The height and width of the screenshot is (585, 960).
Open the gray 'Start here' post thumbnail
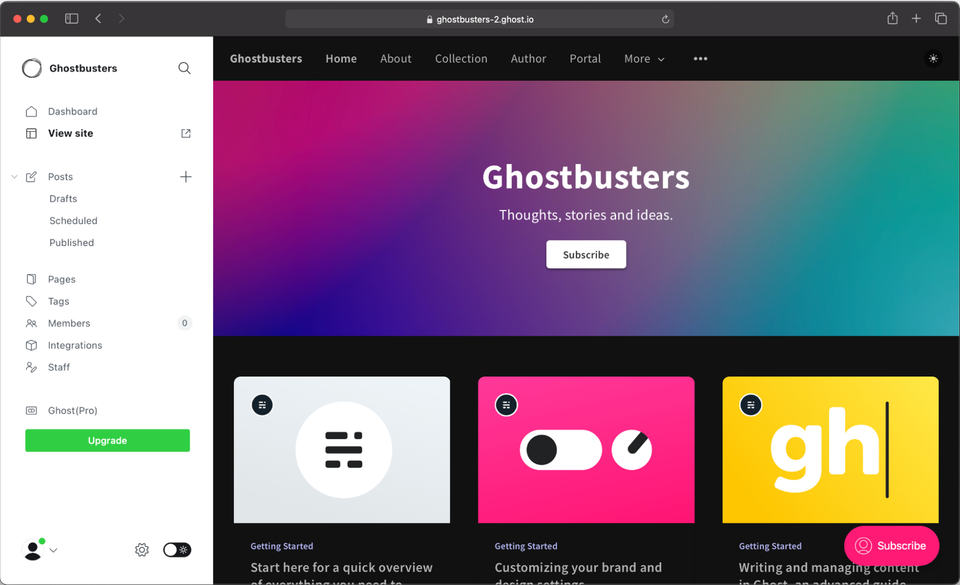point(342,450)
